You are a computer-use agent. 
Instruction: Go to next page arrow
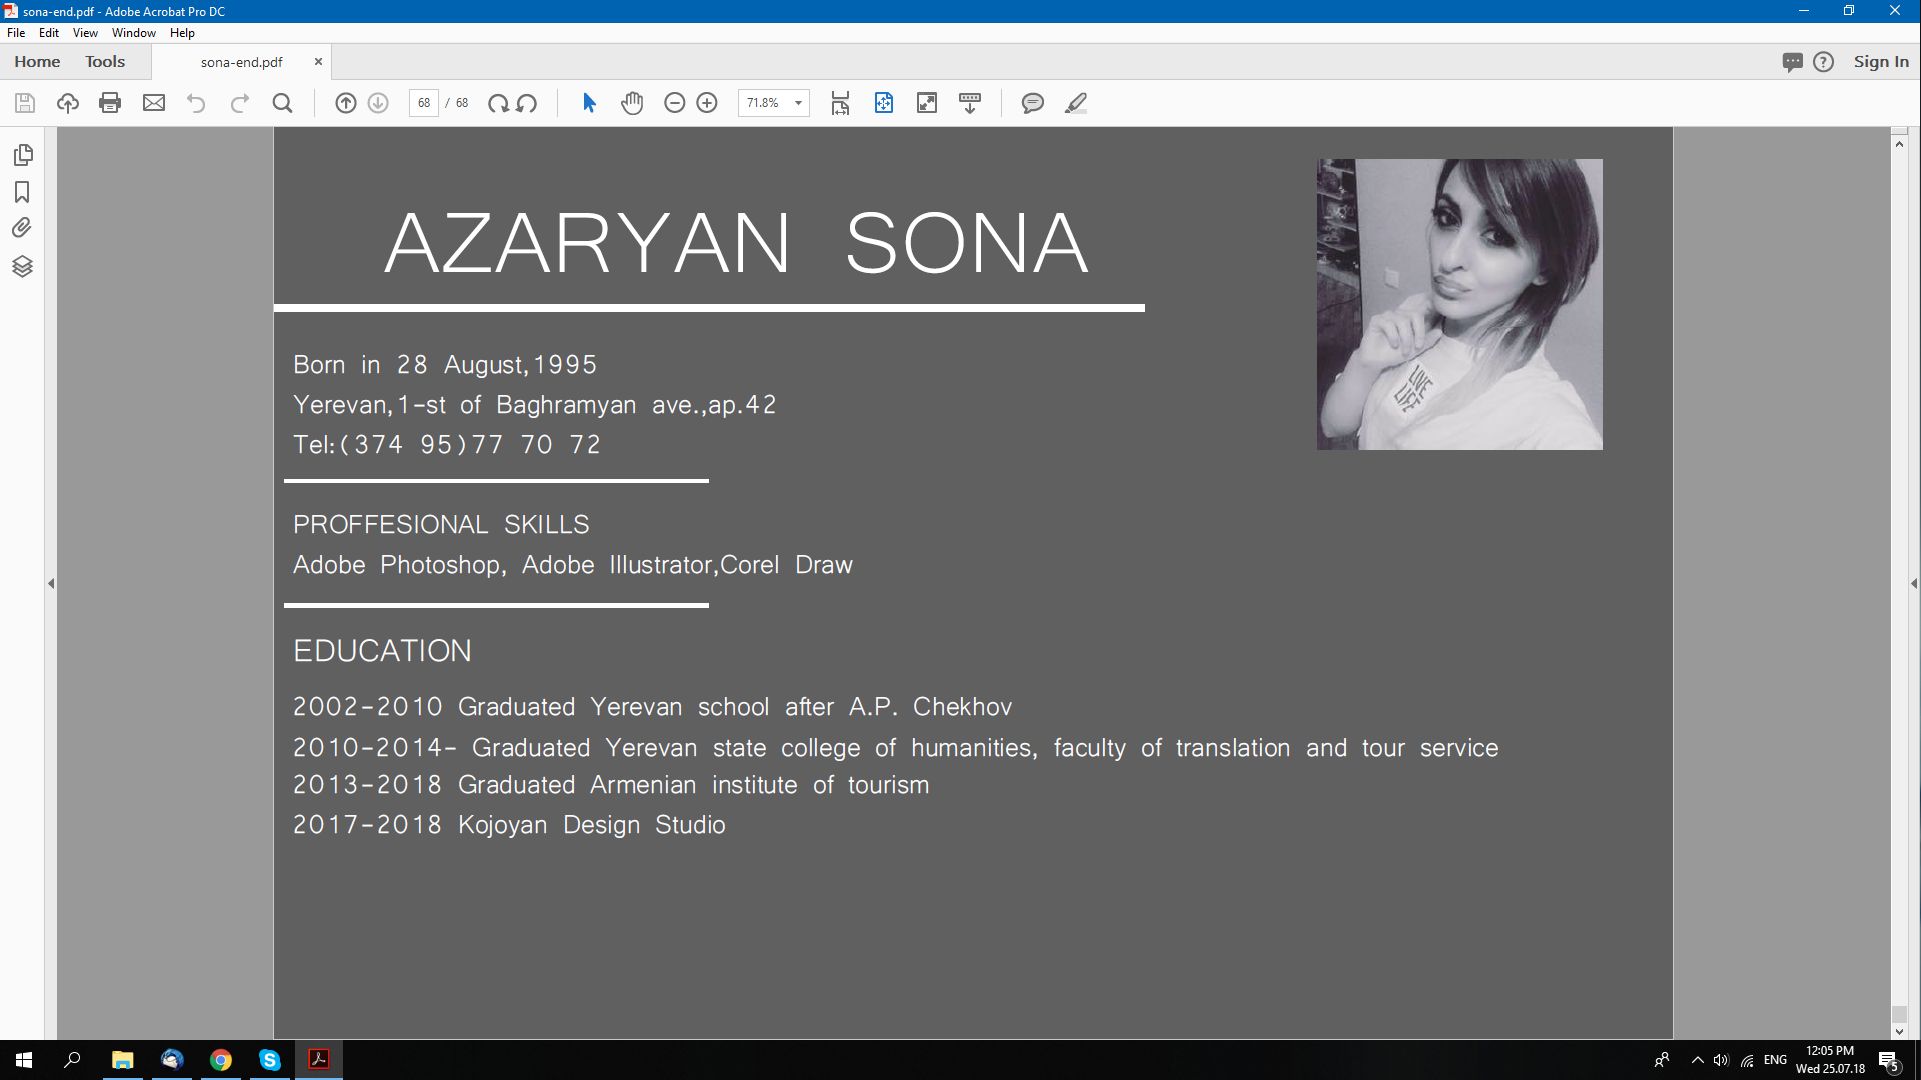378,103
